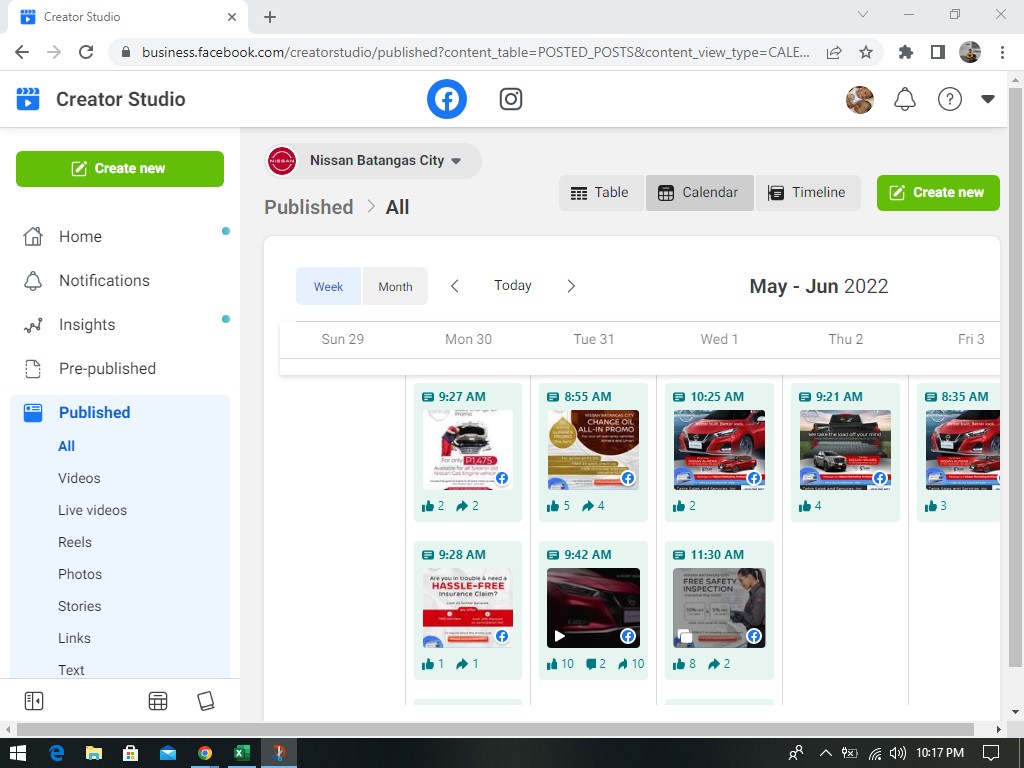Open Photos under Published
1024x768 pixels.
click(80, 574)
